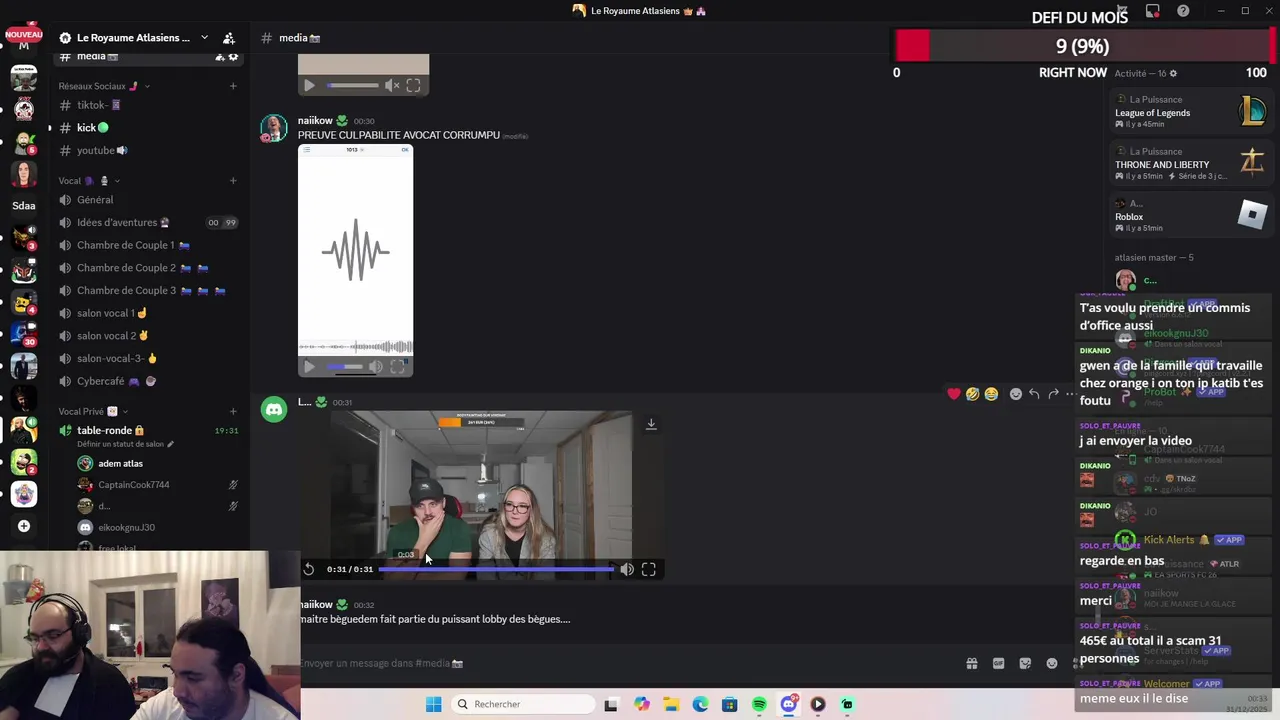Viewport: 1280px width, 720px height.
Task: Open Microsoft Edge from the taskbar
Action: click(x=700, y=704)
